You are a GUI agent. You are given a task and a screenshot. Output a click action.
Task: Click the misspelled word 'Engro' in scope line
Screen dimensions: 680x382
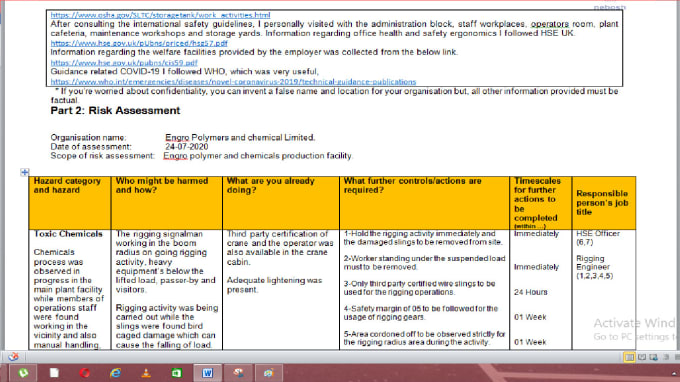point(175,156)
